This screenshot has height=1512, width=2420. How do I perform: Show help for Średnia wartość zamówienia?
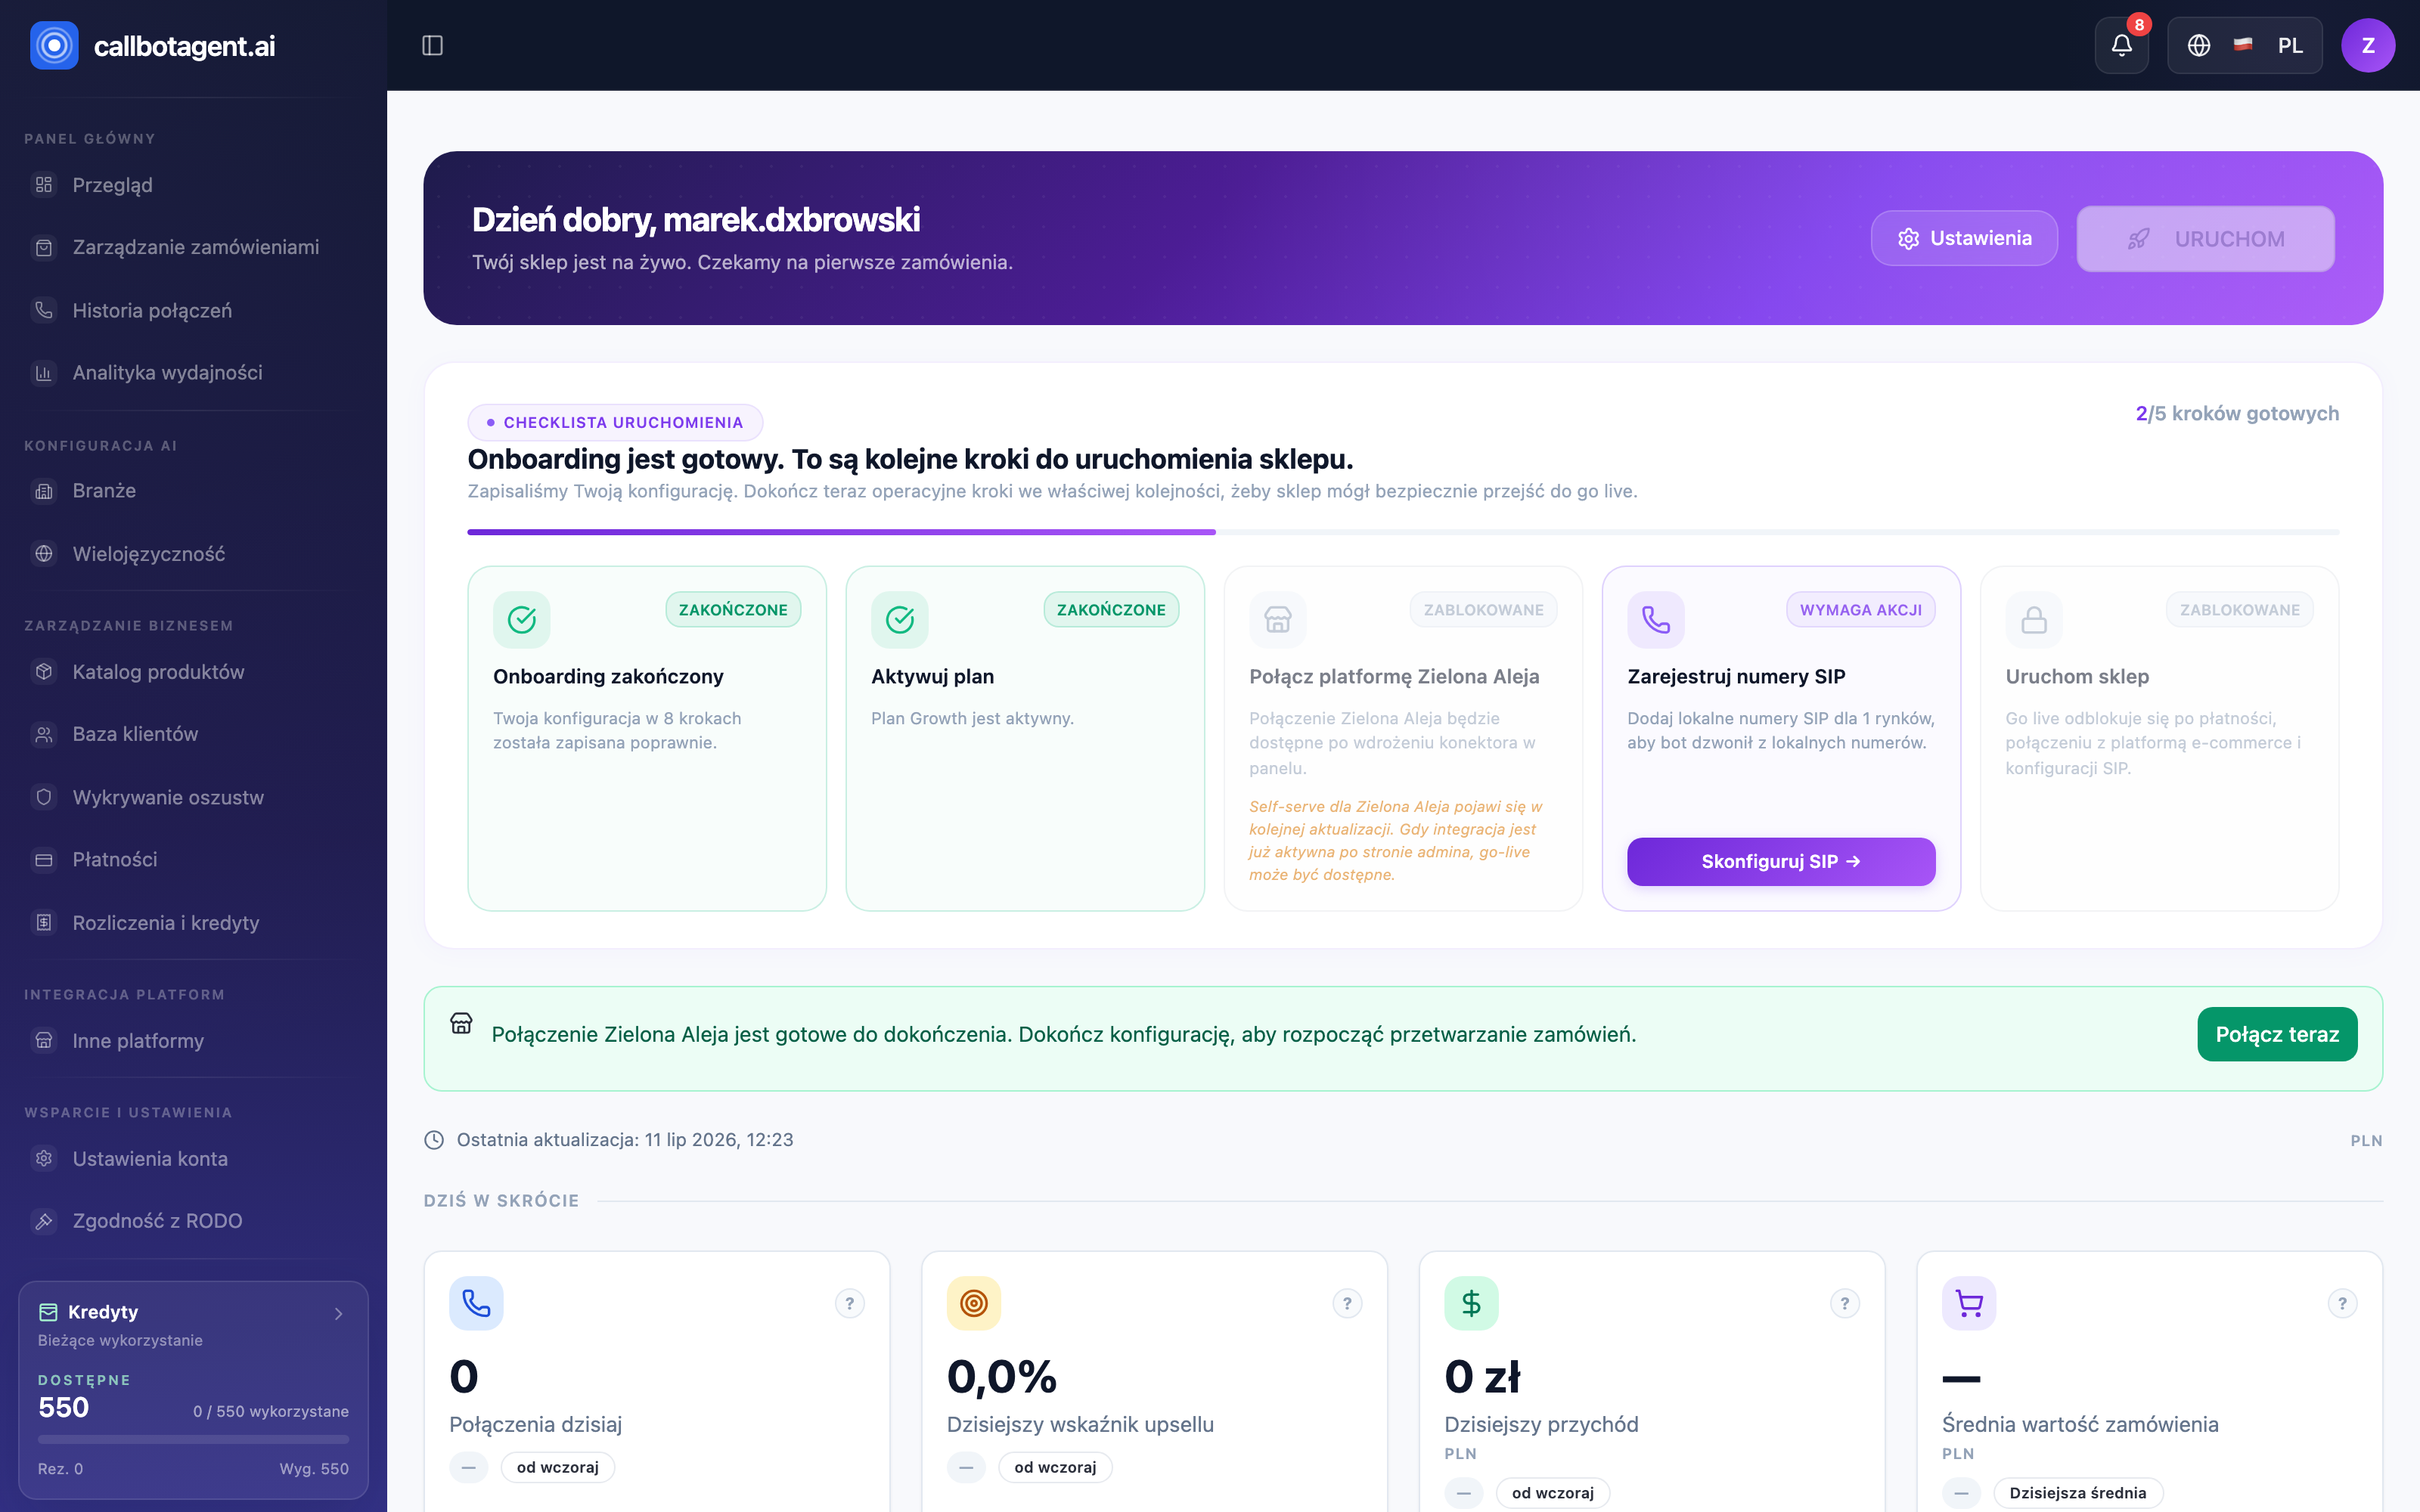[2342, 1303]
